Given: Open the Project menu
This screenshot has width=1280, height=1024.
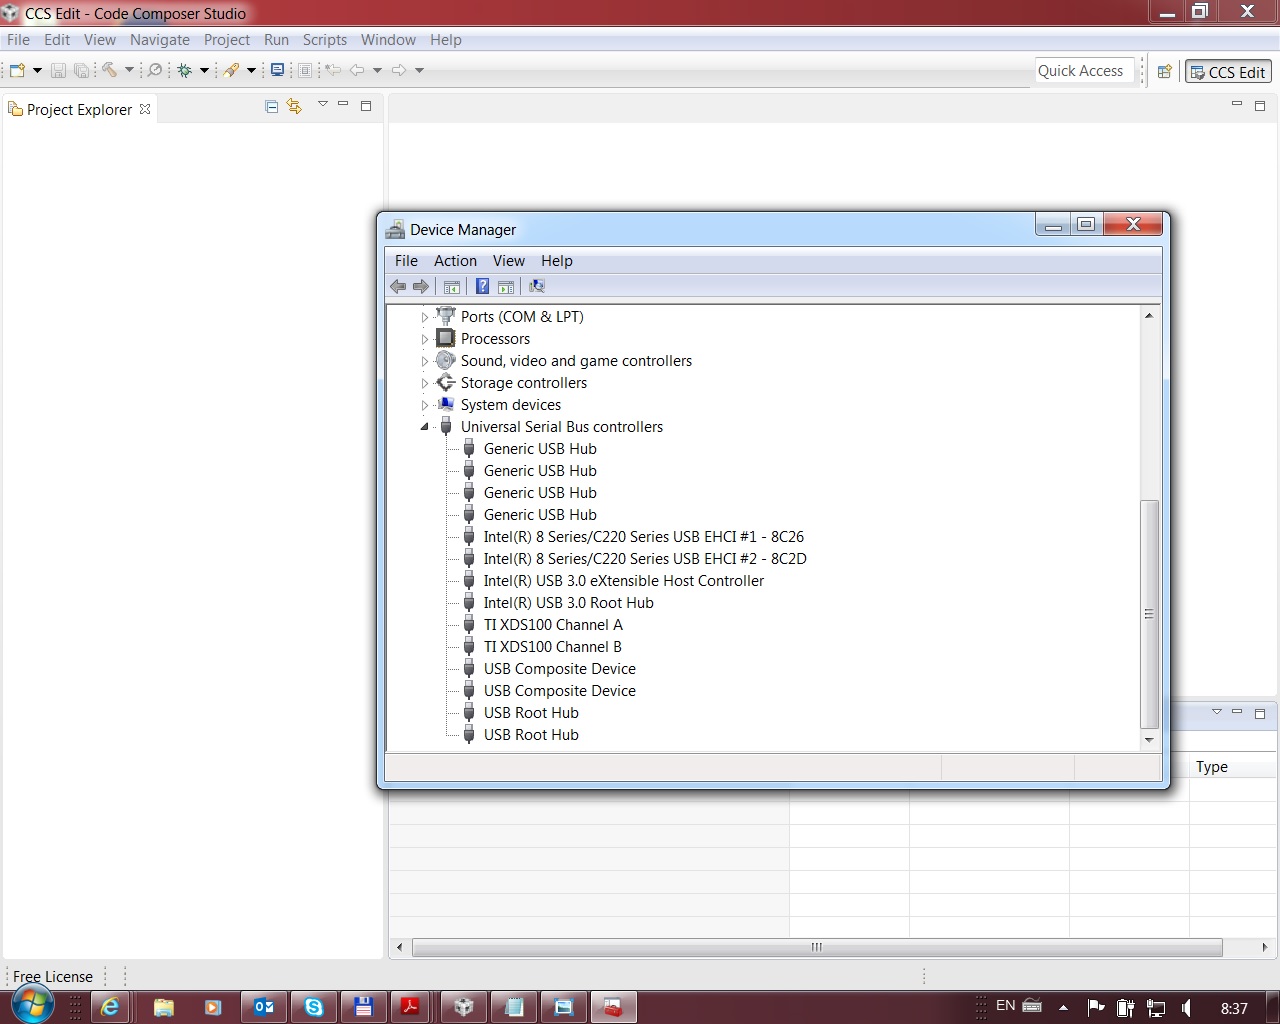Looking at the screenshot, I should pos(227,40).
